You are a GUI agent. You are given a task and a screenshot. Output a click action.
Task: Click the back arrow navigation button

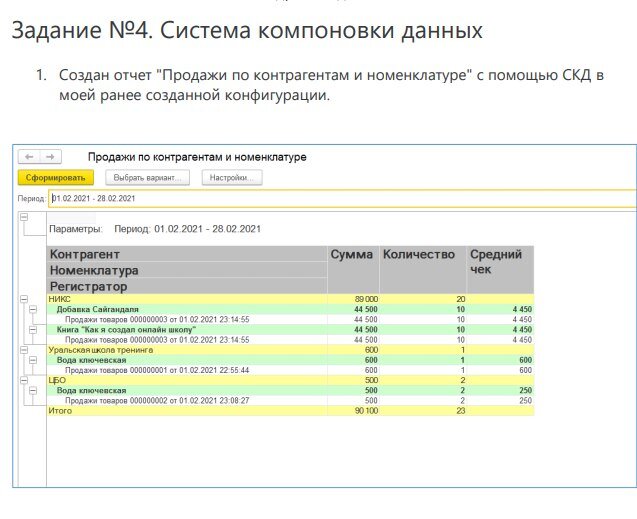[29, 157]
